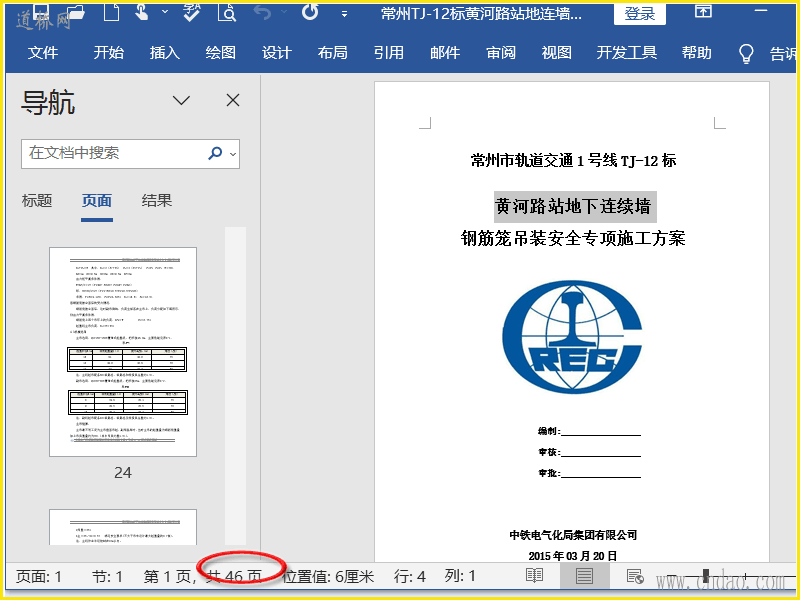Switch to the 邮件 ribbon tab
The height and width of the screenshot is (600, 800).
pyautogui.click(x=445, y=53)
